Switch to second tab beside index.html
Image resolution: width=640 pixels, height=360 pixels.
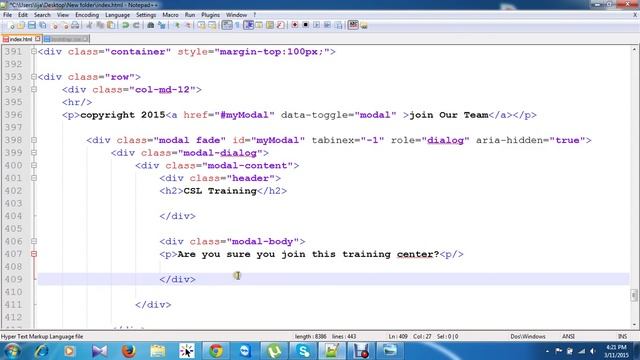pyautogui.click(x=65, y=39)
